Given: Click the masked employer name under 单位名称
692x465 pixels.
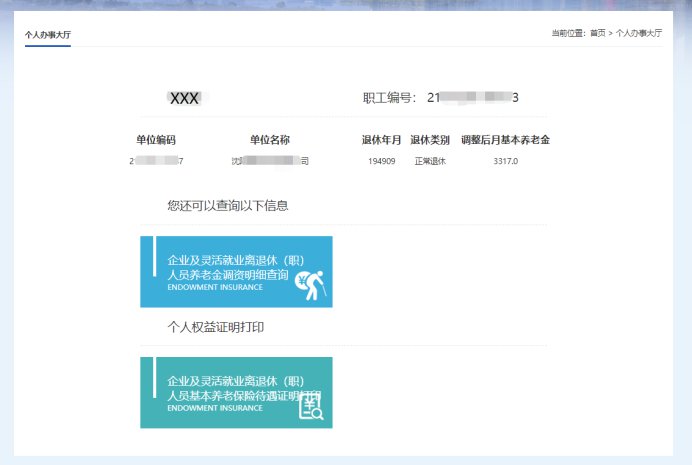Looking at the screenshot, I should (x=270, y=161).
